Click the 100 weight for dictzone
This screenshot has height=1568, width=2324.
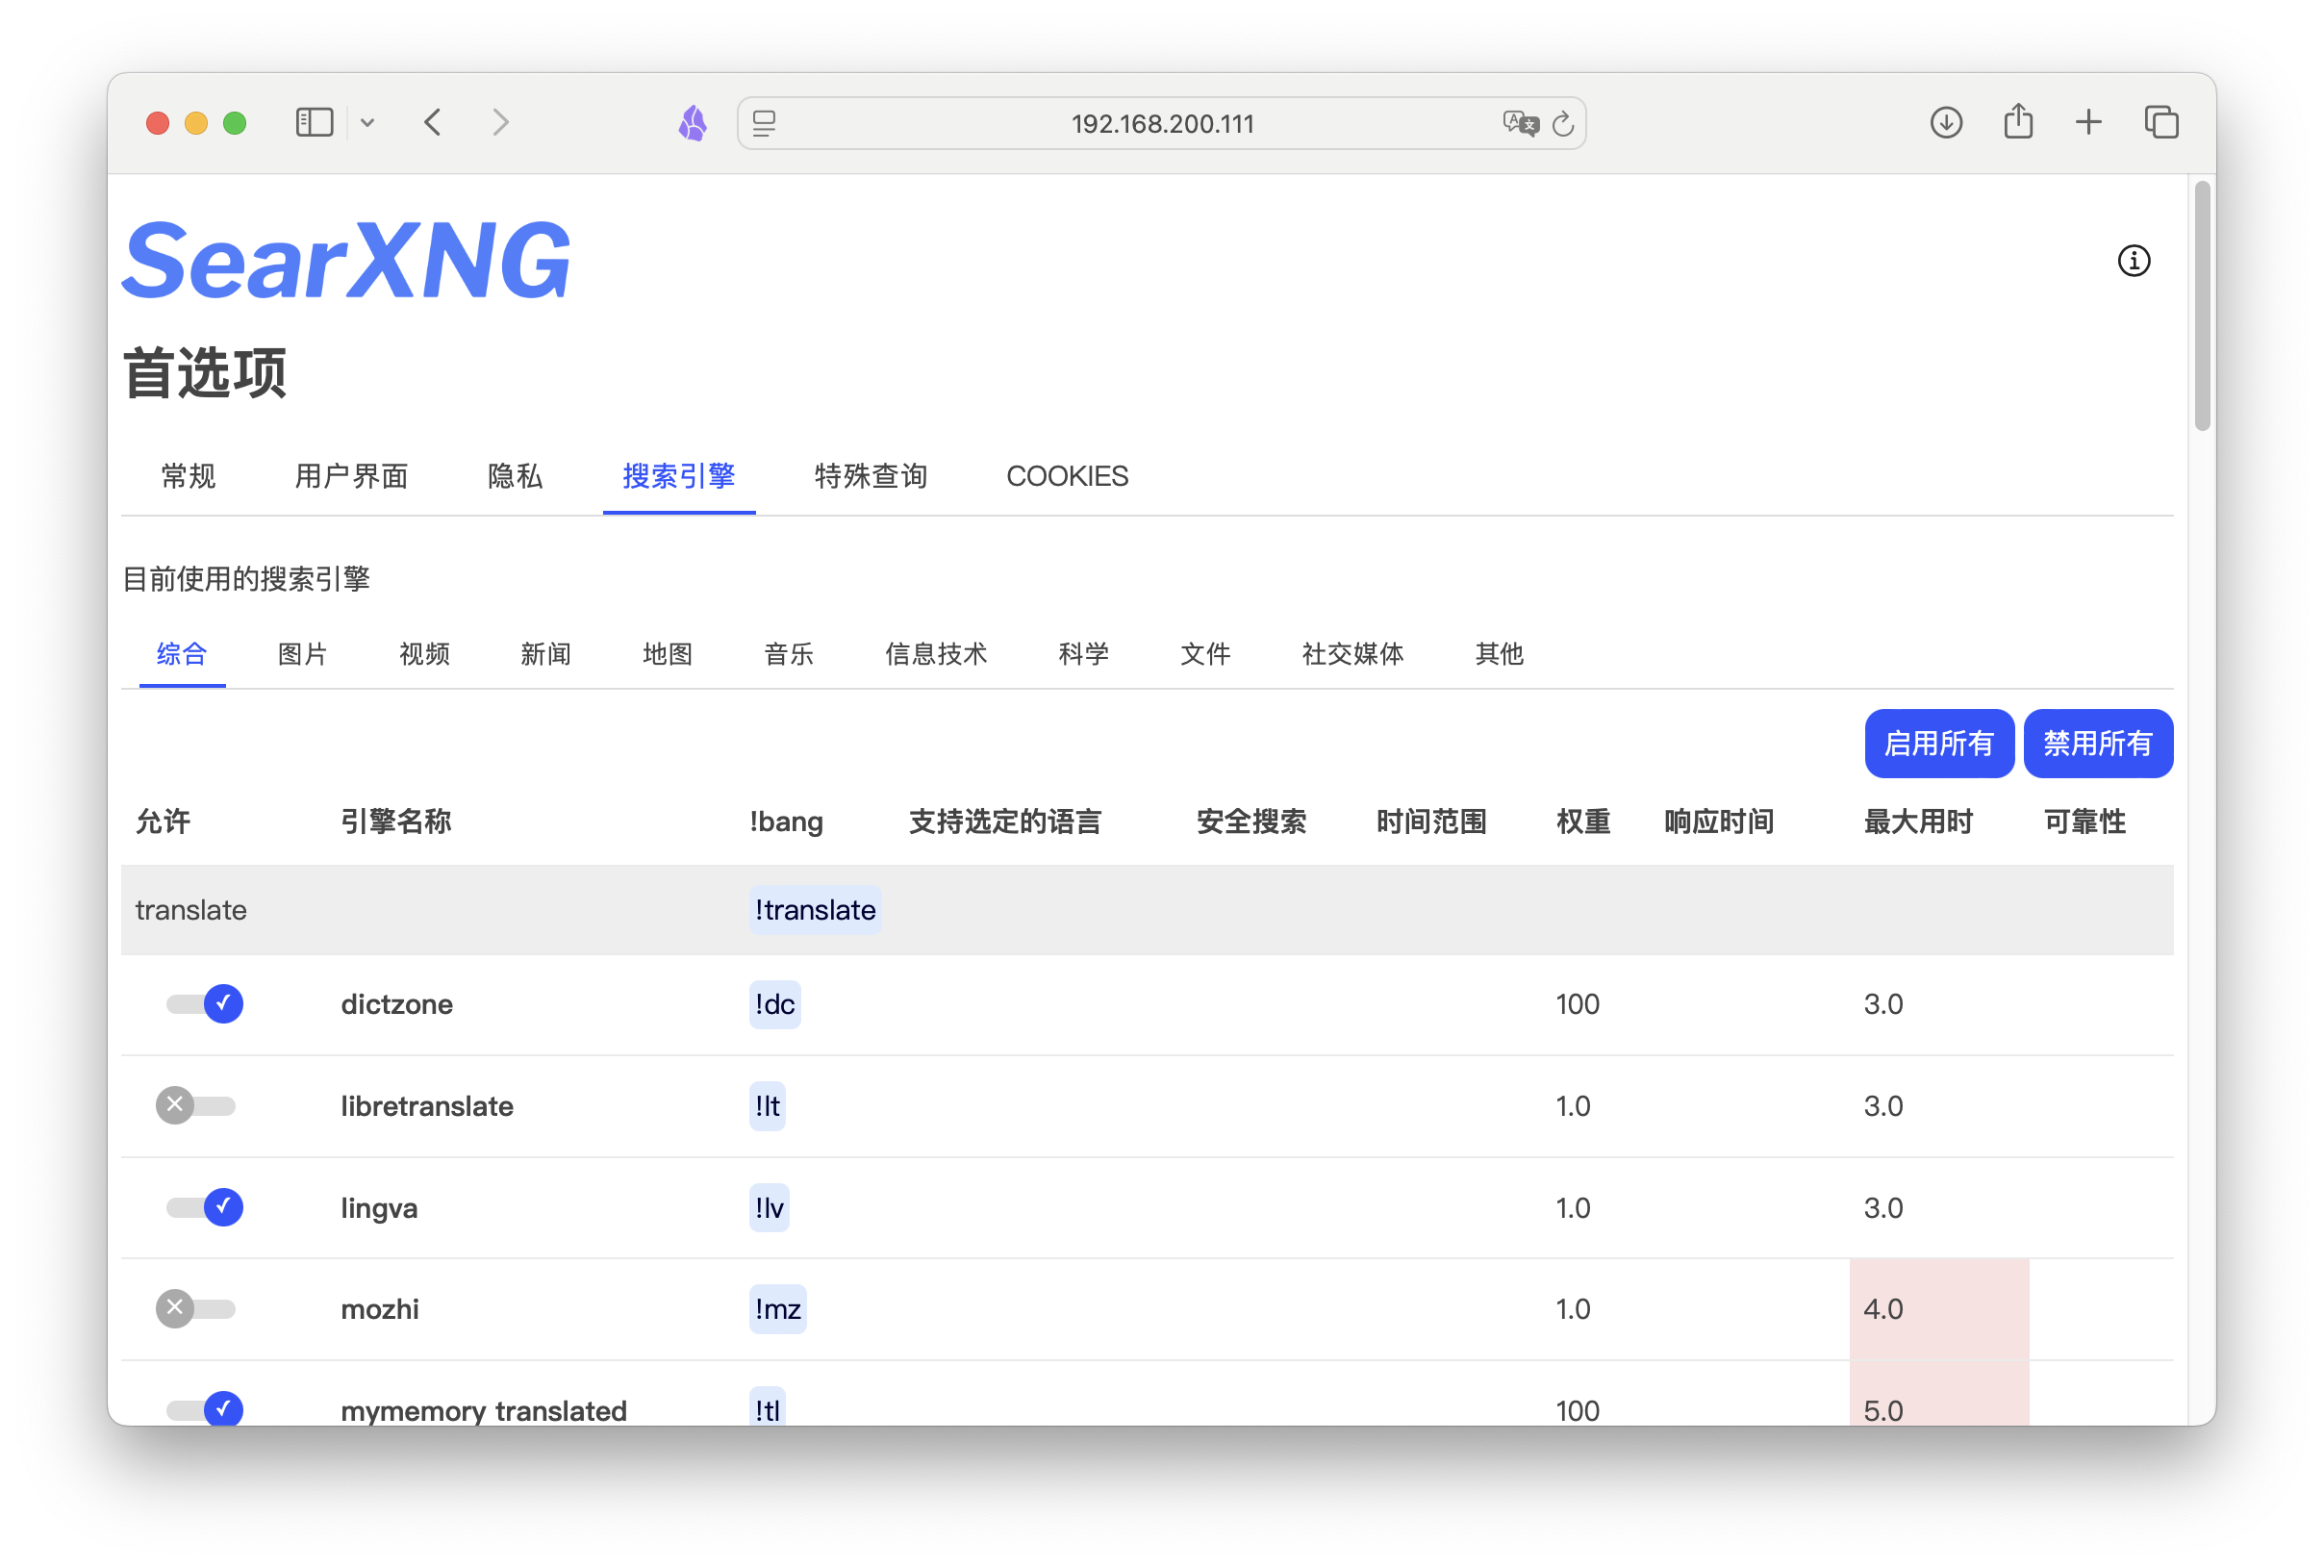[1577, 1004]
